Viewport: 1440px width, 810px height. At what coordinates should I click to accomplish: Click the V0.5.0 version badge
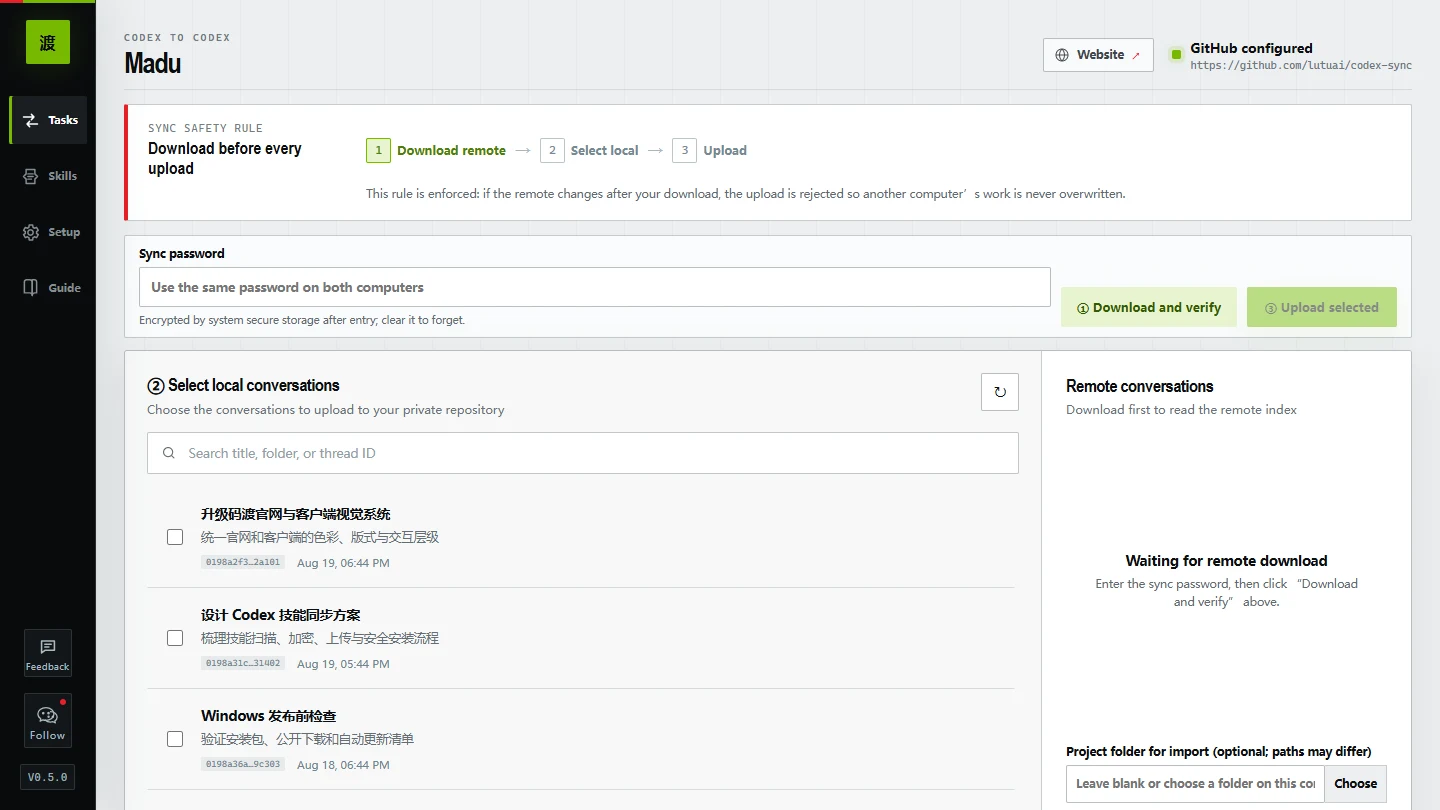(x=48, y=777)
